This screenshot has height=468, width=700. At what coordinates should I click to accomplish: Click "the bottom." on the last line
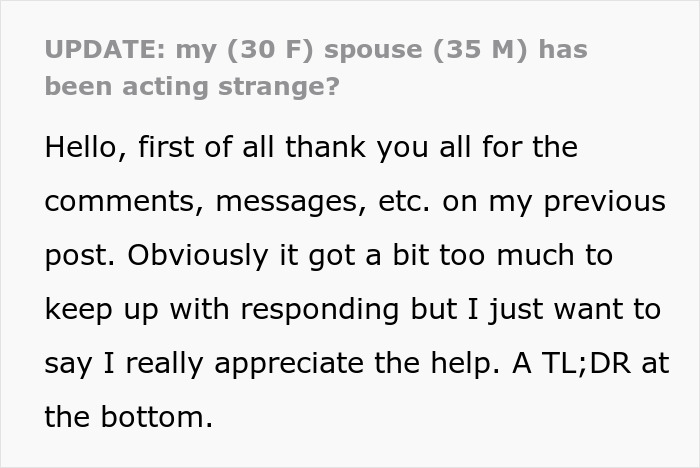[x=129, y=417]
